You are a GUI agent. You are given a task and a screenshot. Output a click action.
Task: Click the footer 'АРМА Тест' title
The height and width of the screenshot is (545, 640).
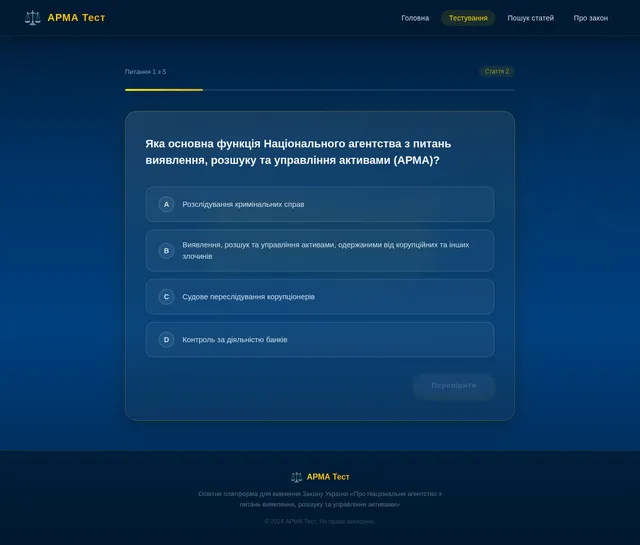pos(328,477)
